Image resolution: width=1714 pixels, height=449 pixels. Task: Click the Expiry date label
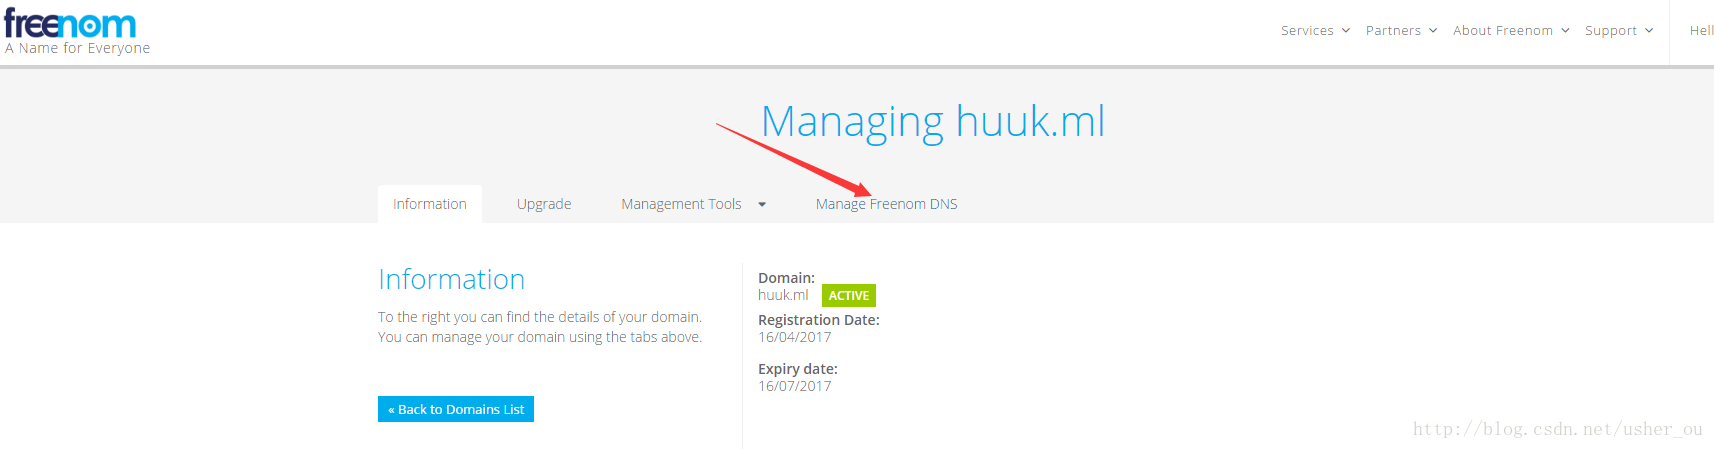pyautogui.click(x=798, y=369)
